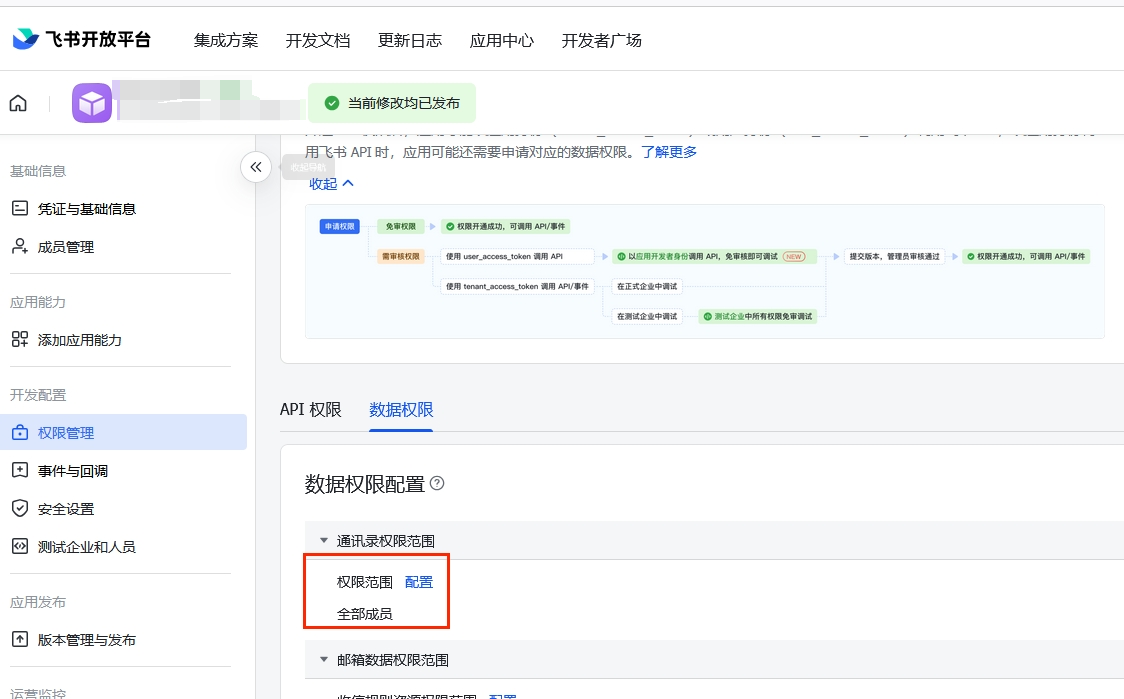1124x699 pixels.
Task: Open 开发文档 in top navigation
Action: tap(318, 40)
